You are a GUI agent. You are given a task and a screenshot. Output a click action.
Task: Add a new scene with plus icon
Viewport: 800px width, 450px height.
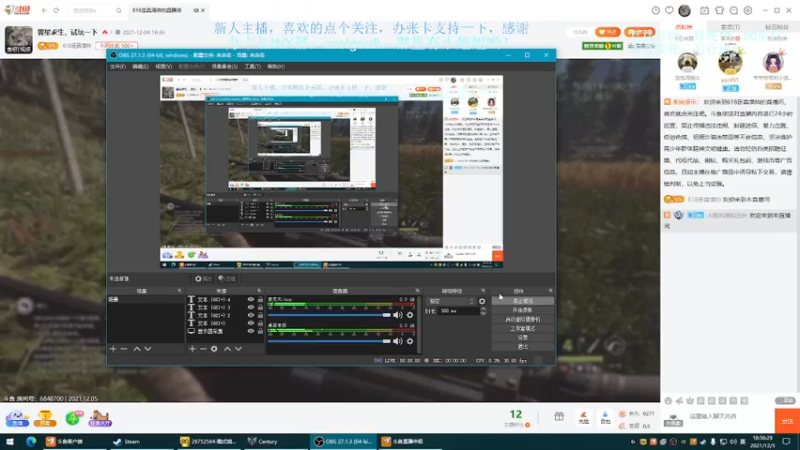[x=113, y=349]
